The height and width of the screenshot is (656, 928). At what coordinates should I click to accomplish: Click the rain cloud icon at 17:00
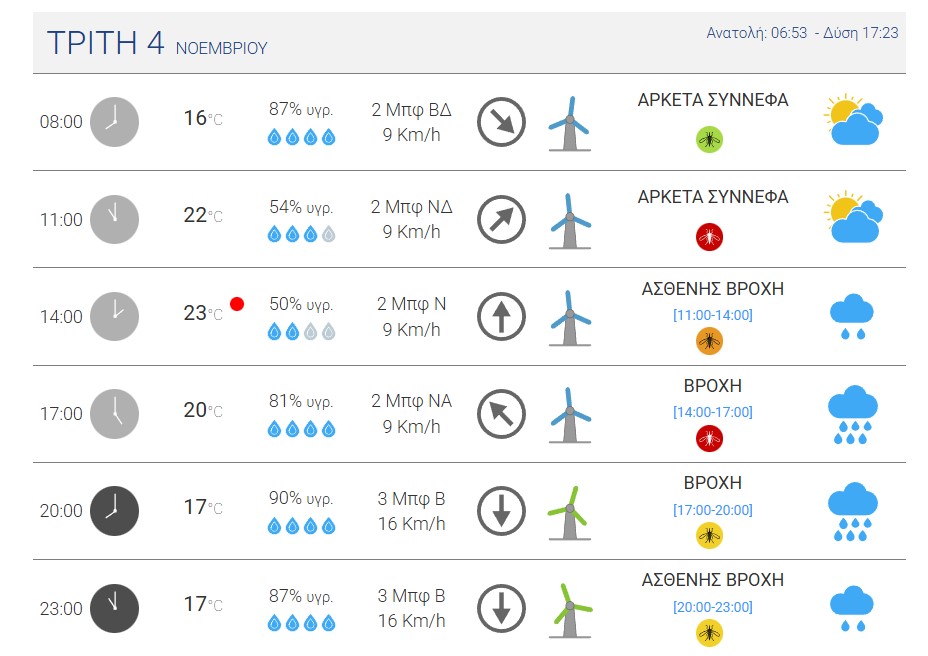[x=852, y=414]
